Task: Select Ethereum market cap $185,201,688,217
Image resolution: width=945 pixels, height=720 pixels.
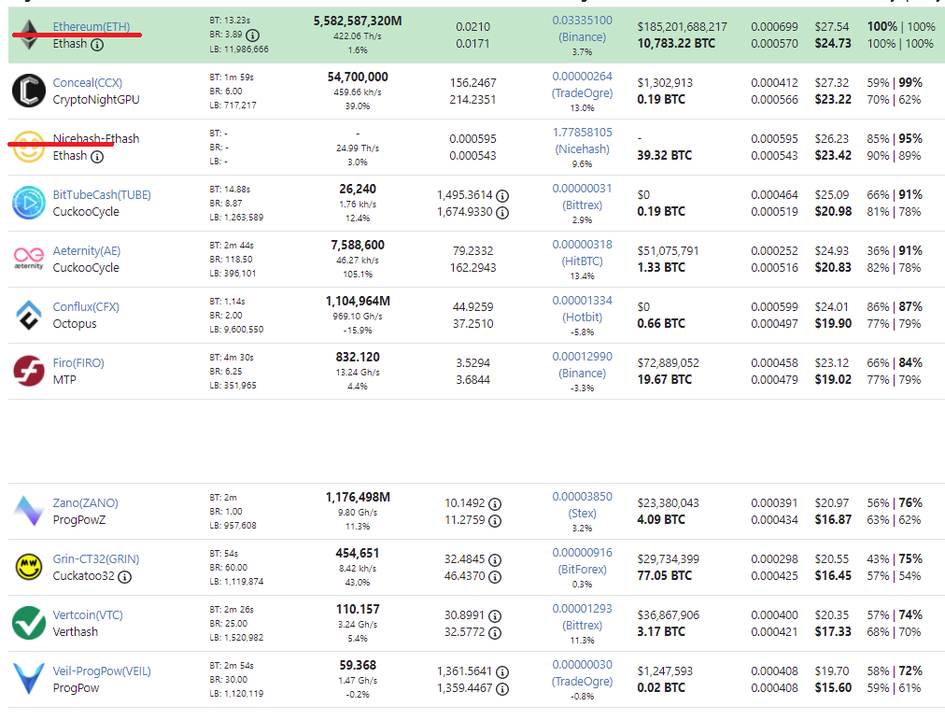Action: [682, 27]
